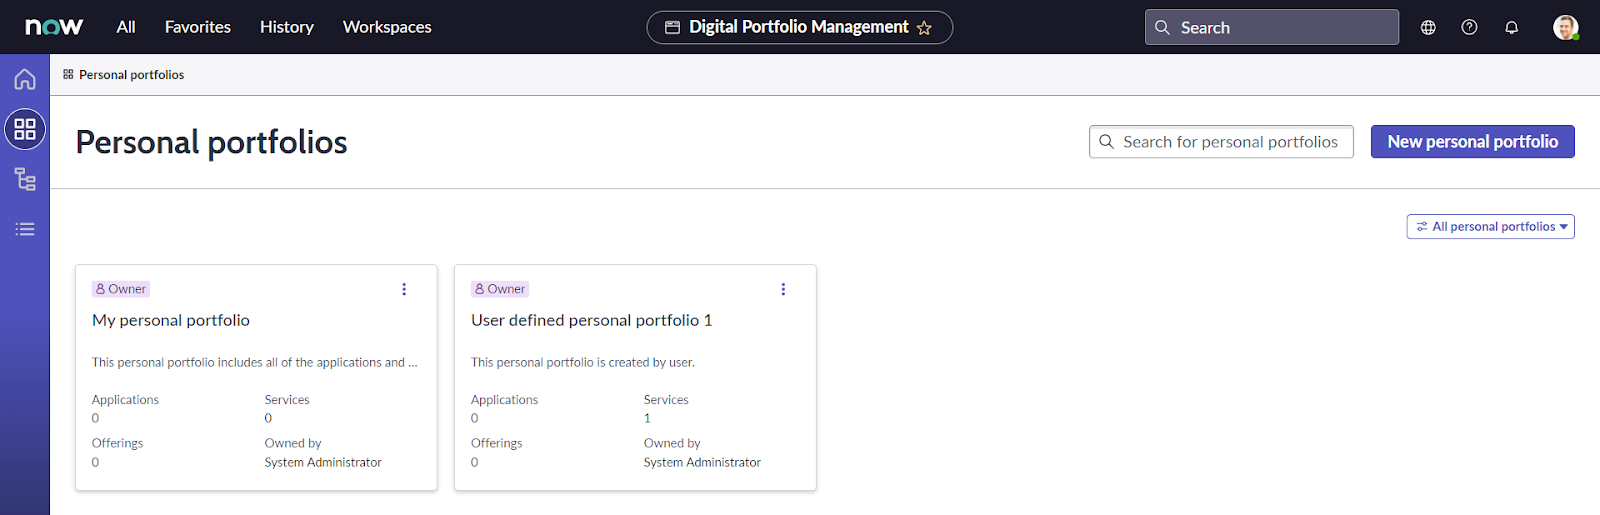The height and width of the screenshot is (515, 1600).
Task: Click the ServiceNow logo
Action: click(x=54, y=27)
